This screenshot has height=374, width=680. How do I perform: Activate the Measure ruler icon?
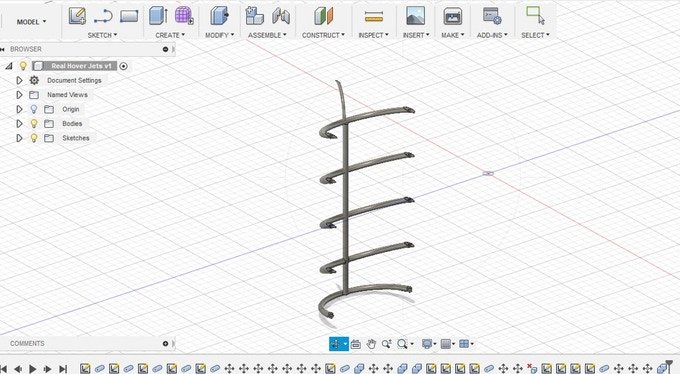373,17
